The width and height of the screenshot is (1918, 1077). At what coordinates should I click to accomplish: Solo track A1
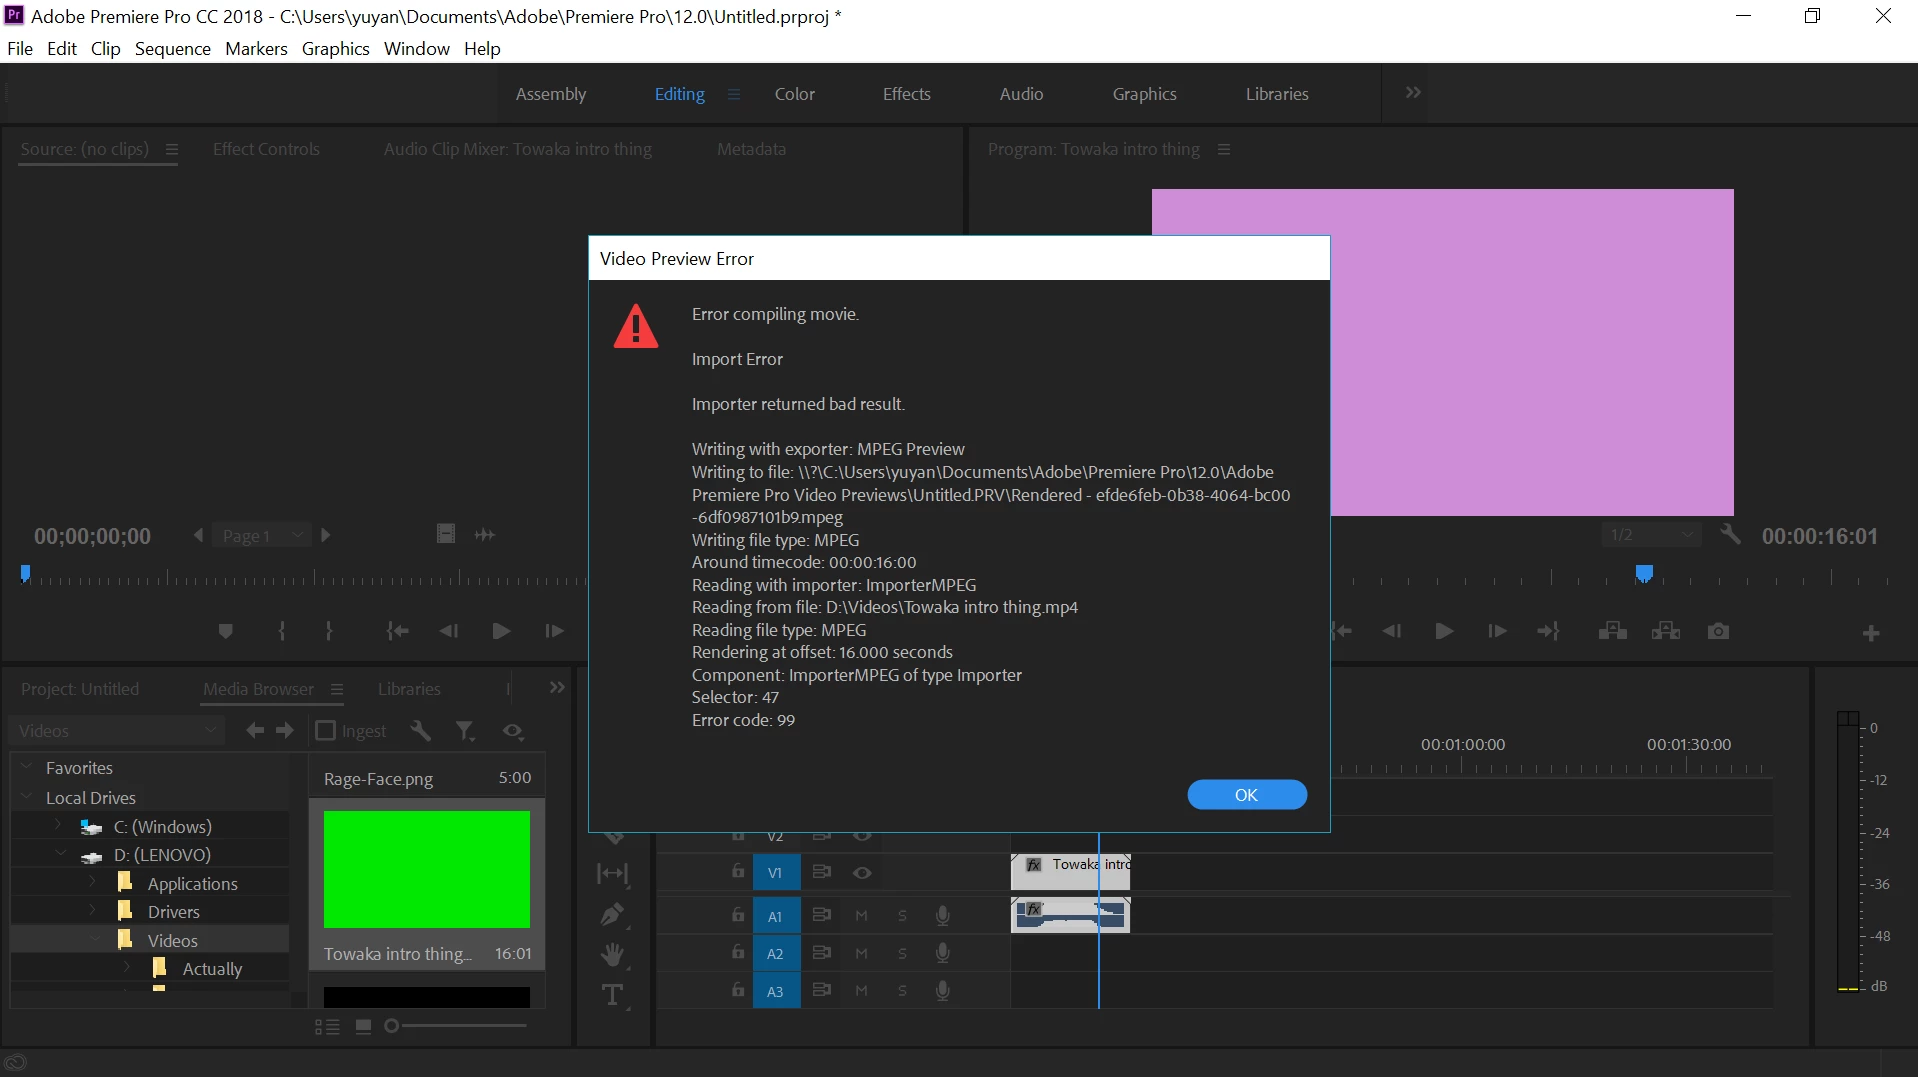(902, 916)
